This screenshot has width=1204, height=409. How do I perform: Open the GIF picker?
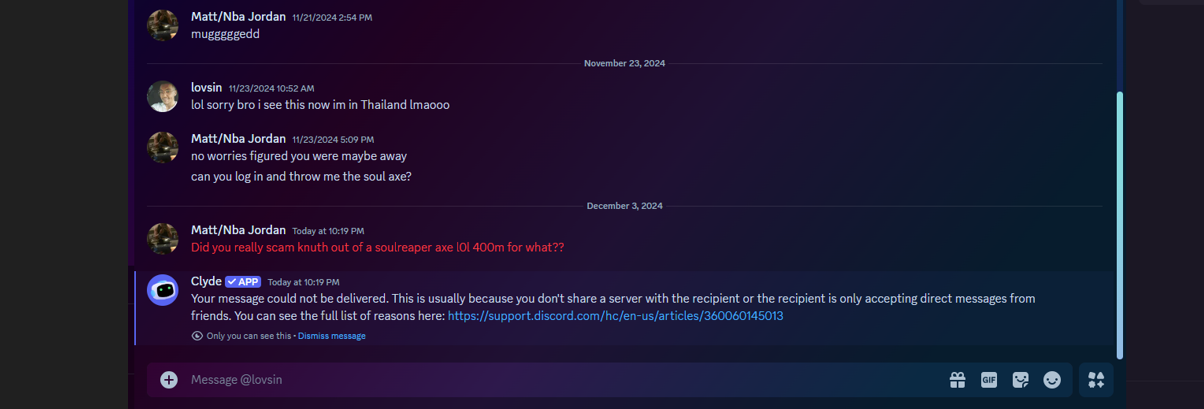pyautogui.click(x=989, y=380)
